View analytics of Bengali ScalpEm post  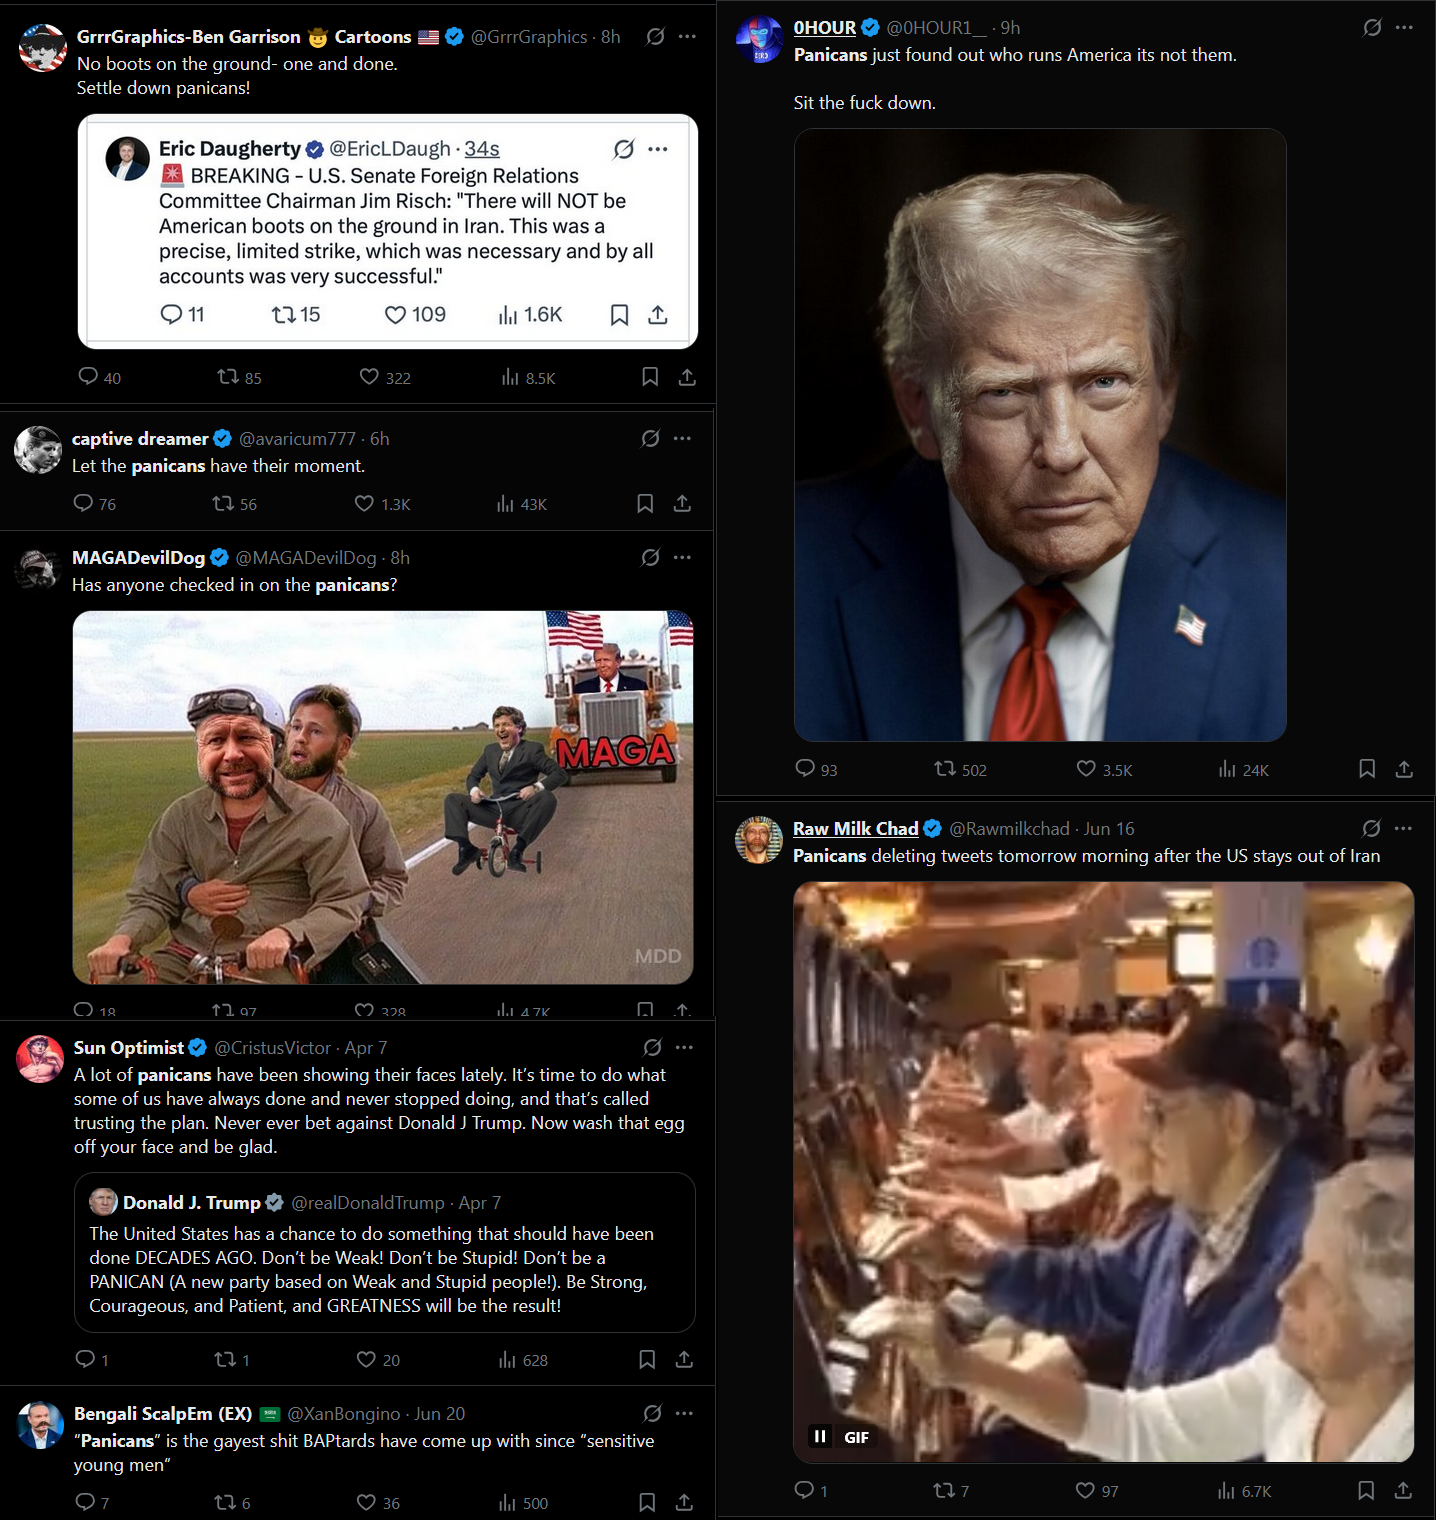[523, 1503]
